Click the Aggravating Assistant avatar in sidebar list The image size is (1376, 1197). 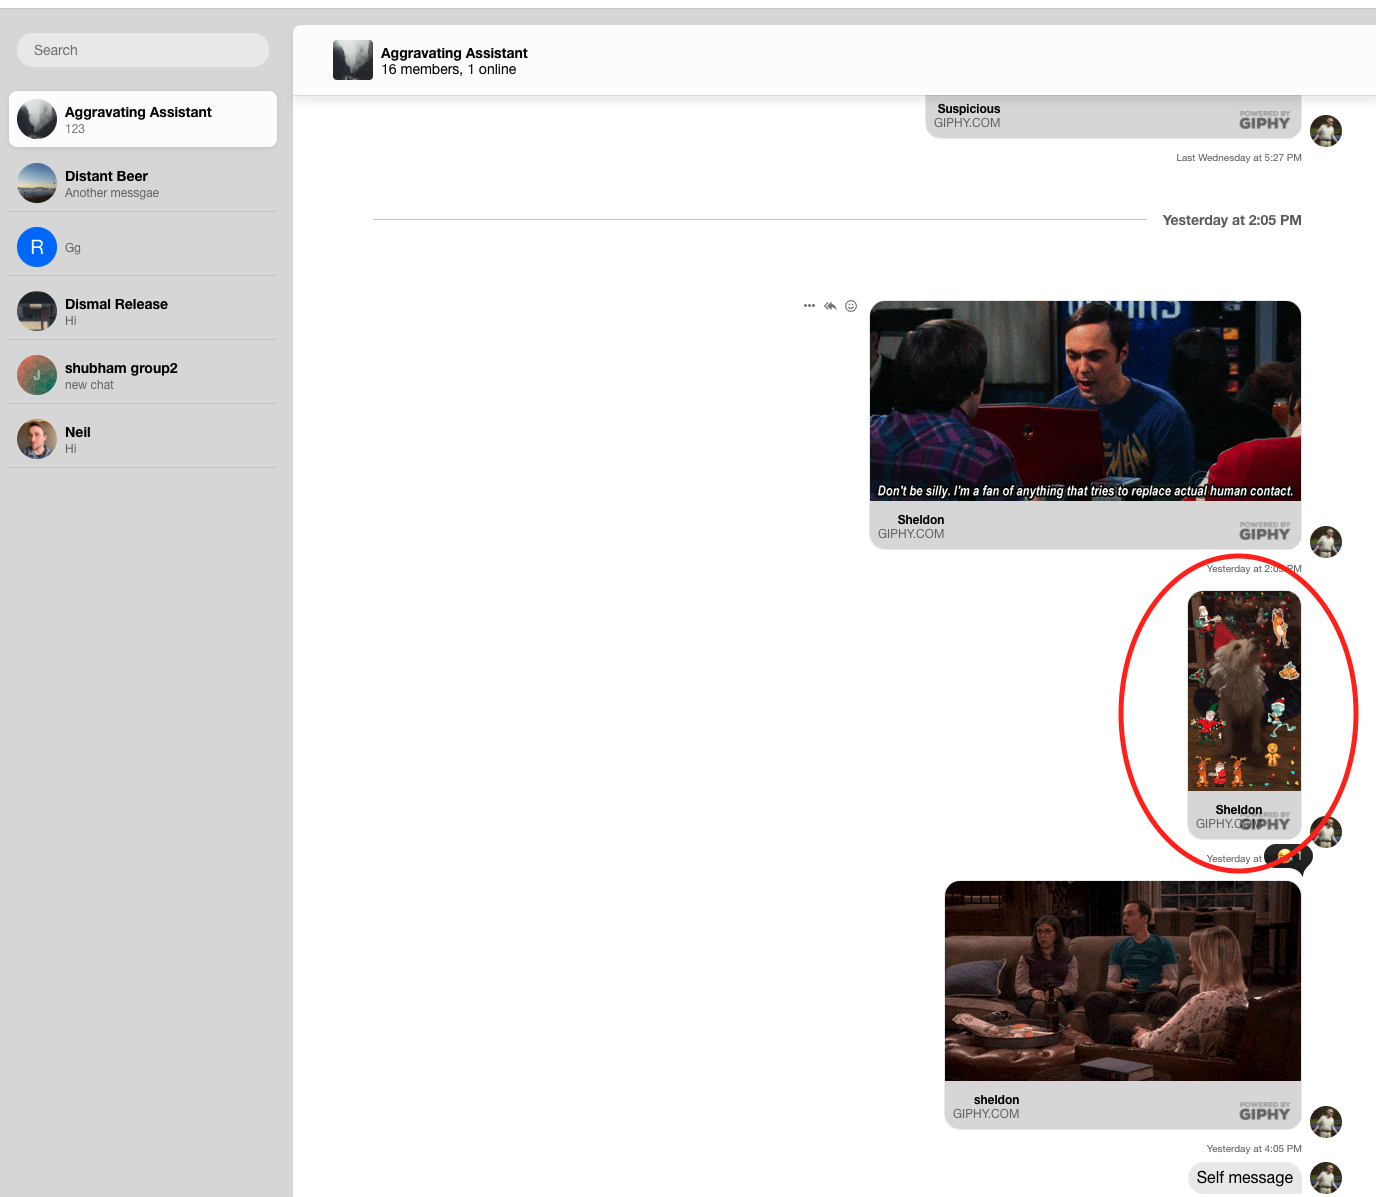(x=37, y=119)
